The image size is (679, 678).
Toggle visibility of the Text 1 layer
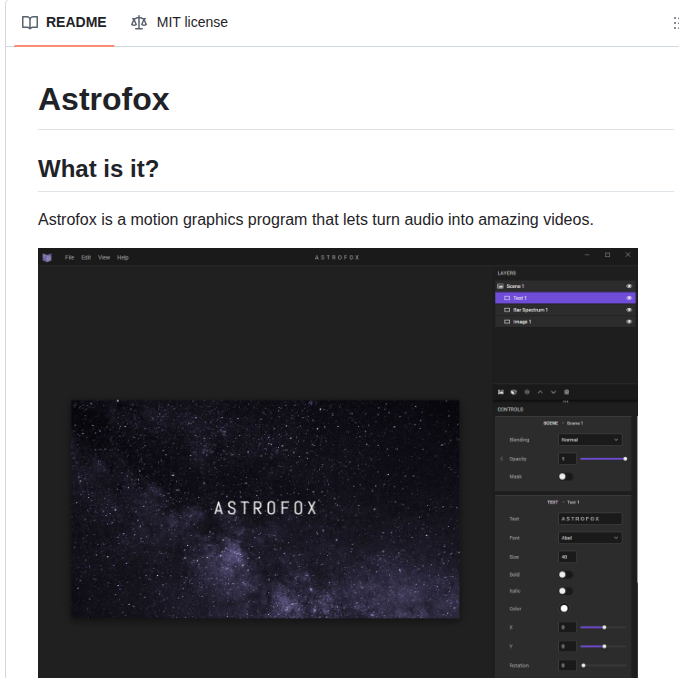tap(629, 298)
